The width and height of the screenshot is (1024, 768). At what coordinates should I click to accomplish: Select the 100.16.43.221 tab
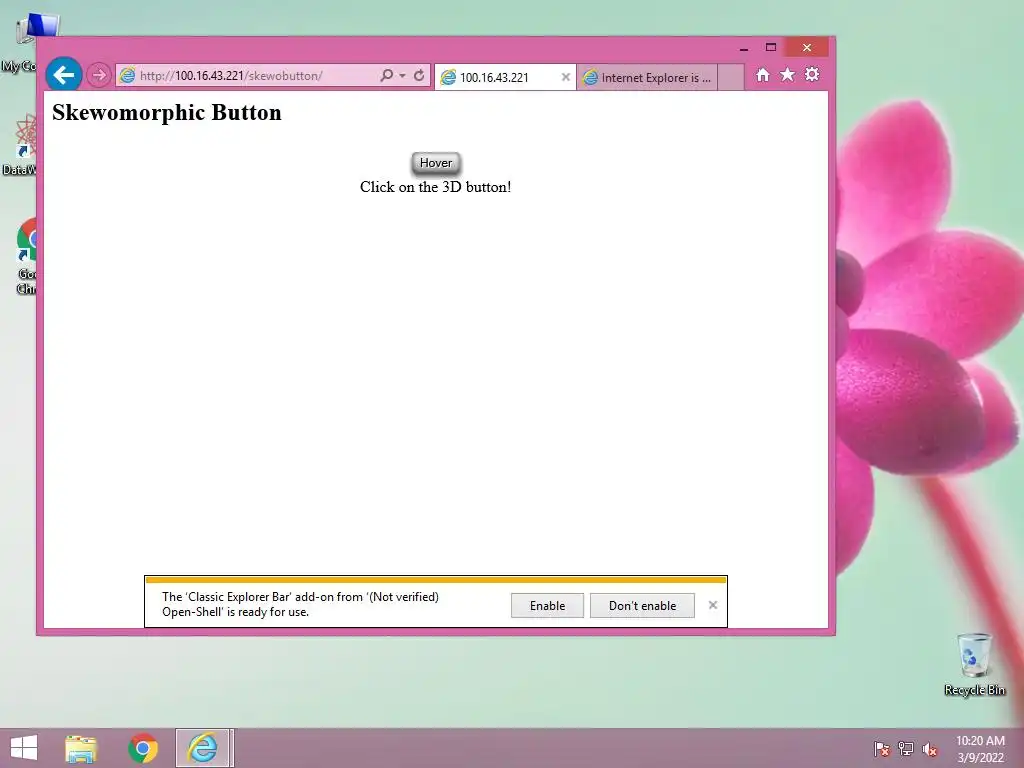pos(504,78)
